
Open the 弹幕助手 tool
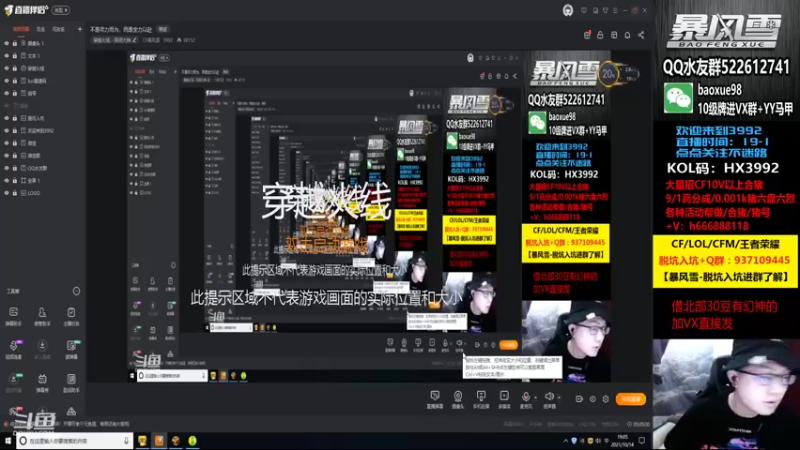click(14, 316)
